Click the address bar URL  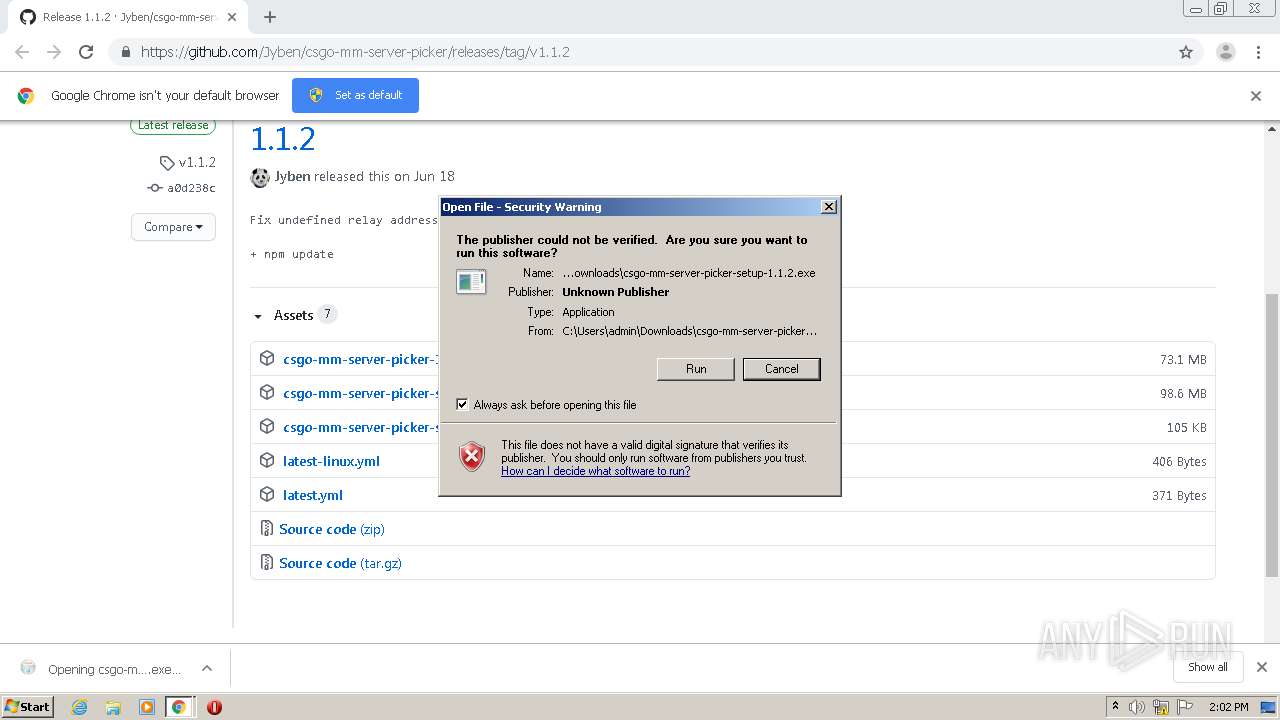click(x=355, y=52)
